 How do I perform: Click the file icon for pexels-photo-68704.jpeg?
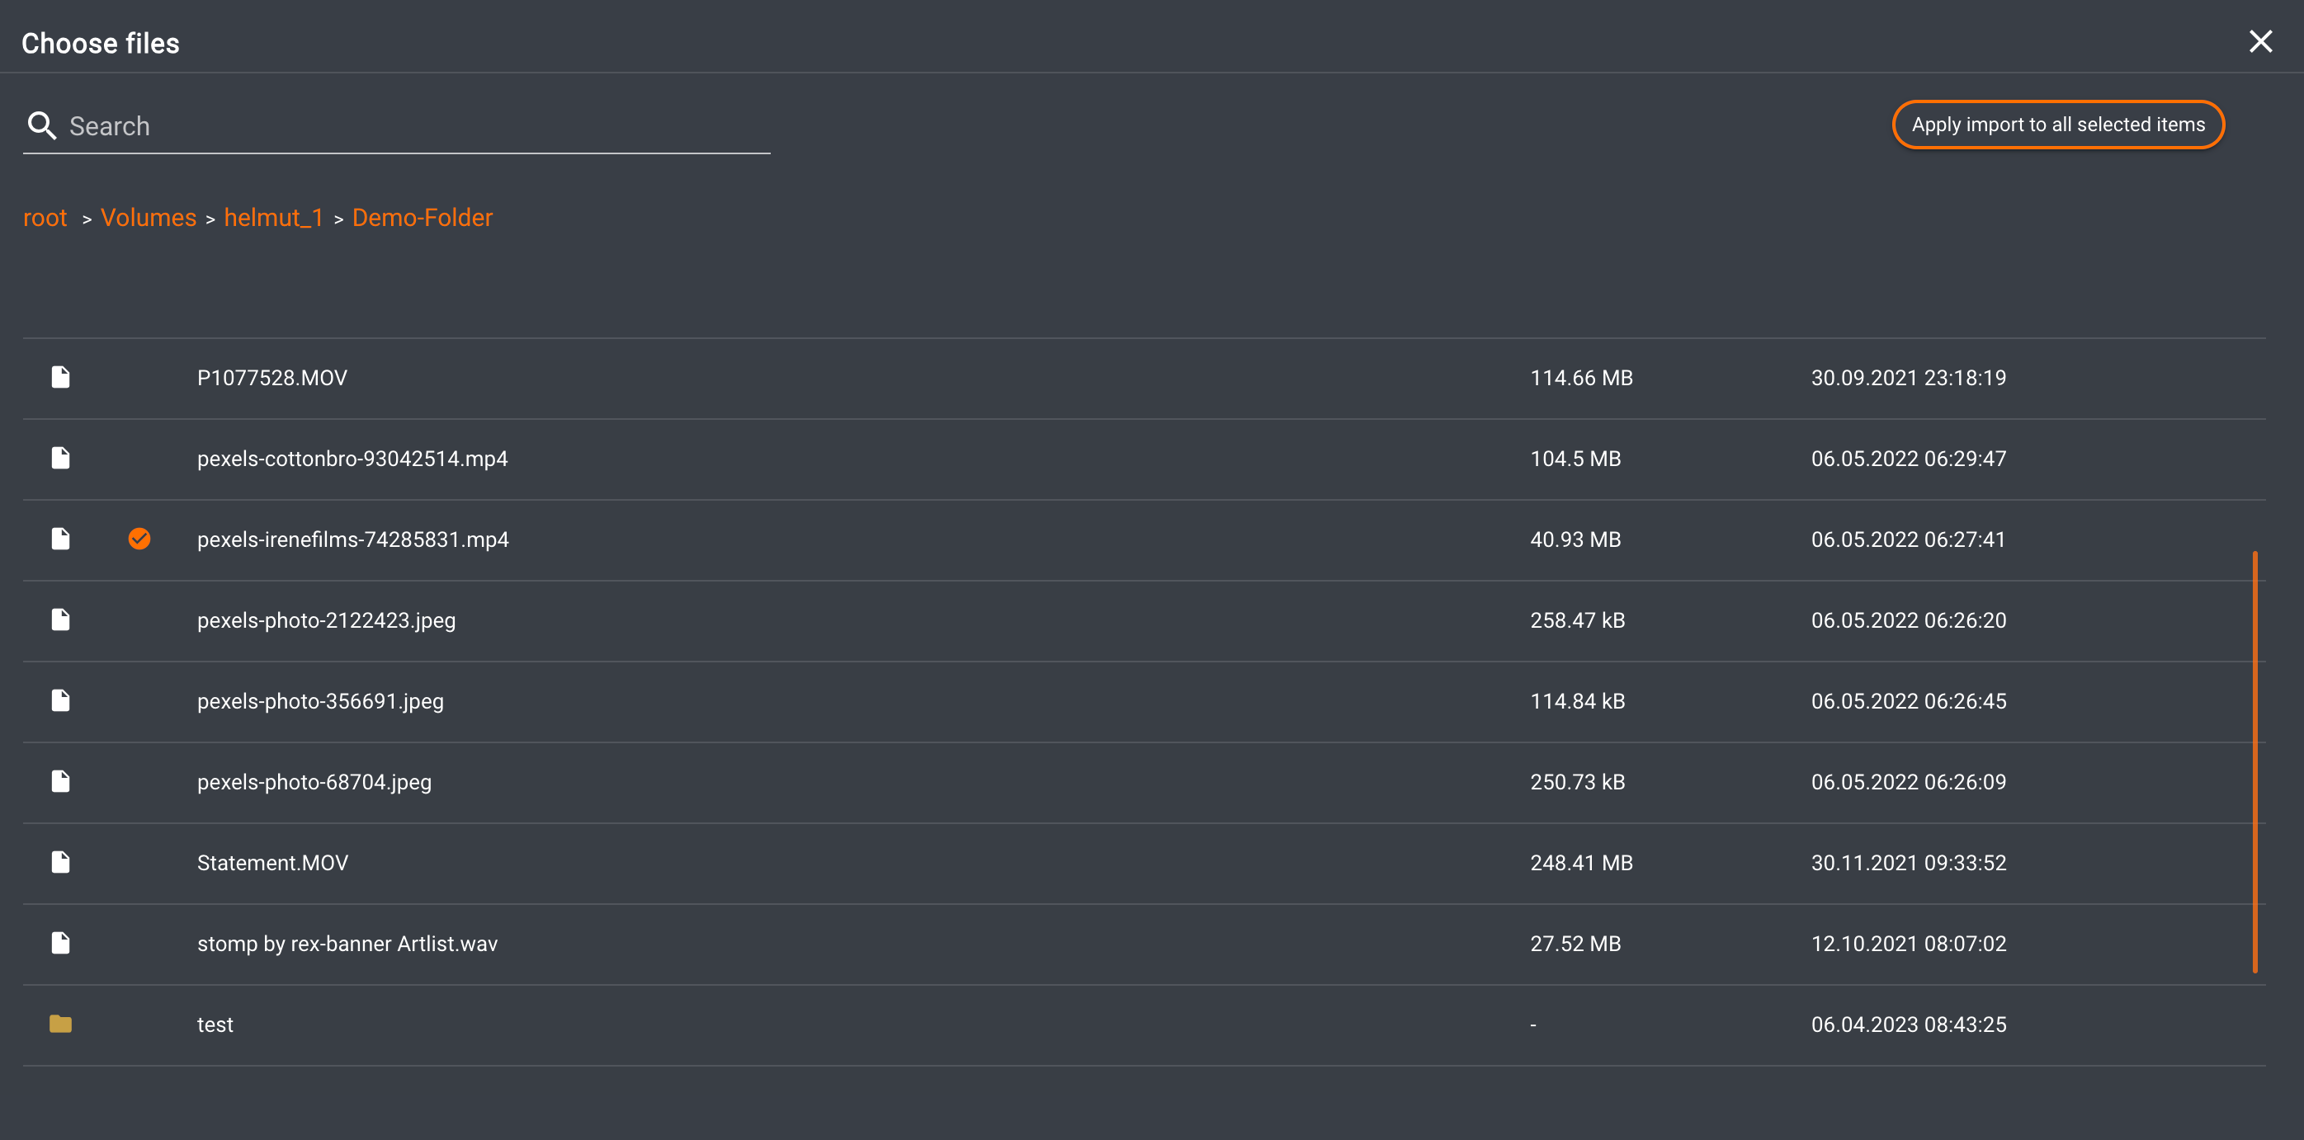61,781
